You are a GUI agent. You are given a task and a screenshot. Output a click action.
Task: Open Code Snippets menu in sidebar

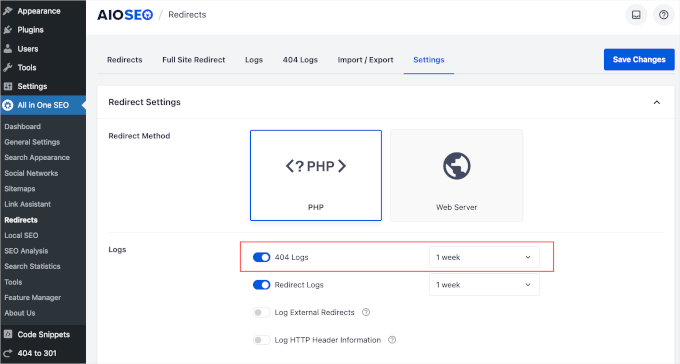click(43, 334)
